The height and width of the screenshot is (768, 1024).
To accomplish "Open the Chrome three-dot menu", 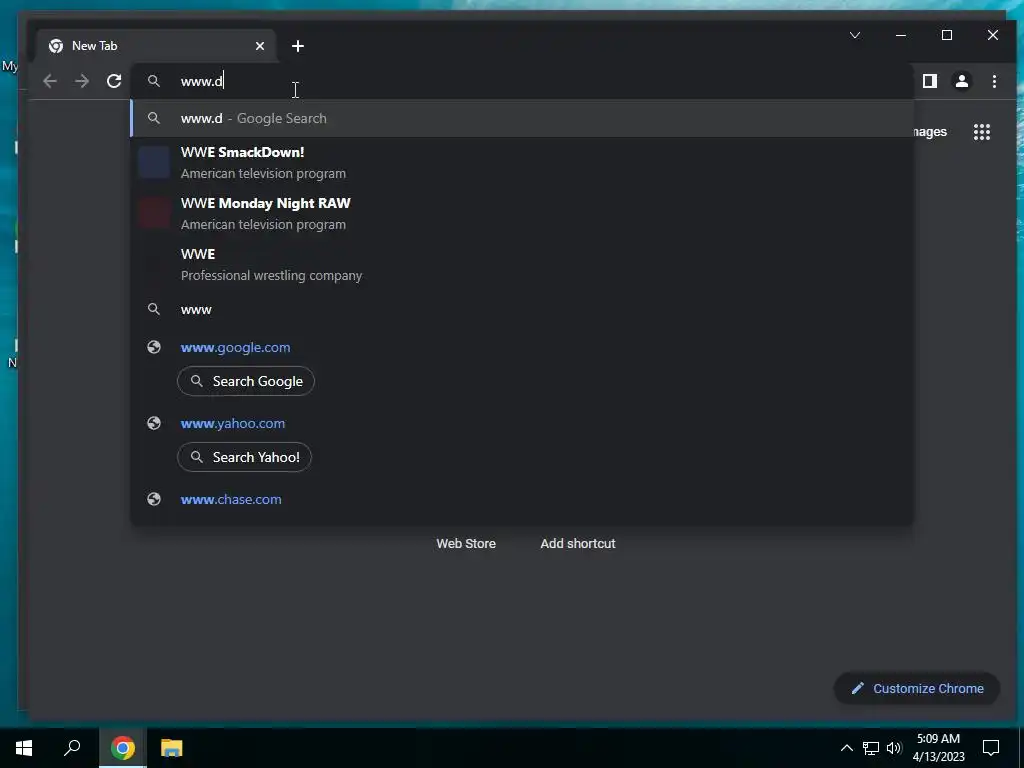I will point(994,81).
